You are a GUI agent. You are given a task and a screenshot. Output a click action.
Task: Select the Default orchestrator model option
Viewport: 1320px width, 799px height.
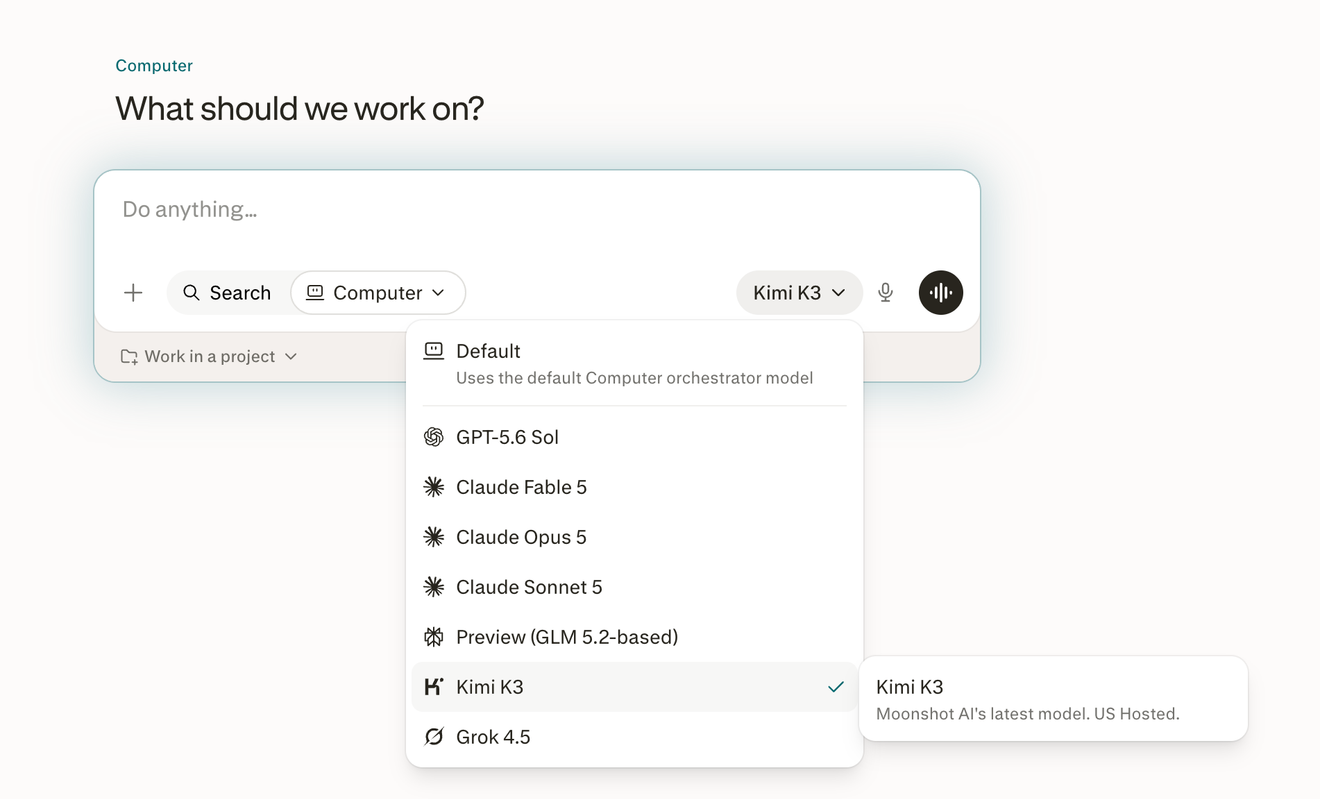pyautogui.click(x=634, y=364)
